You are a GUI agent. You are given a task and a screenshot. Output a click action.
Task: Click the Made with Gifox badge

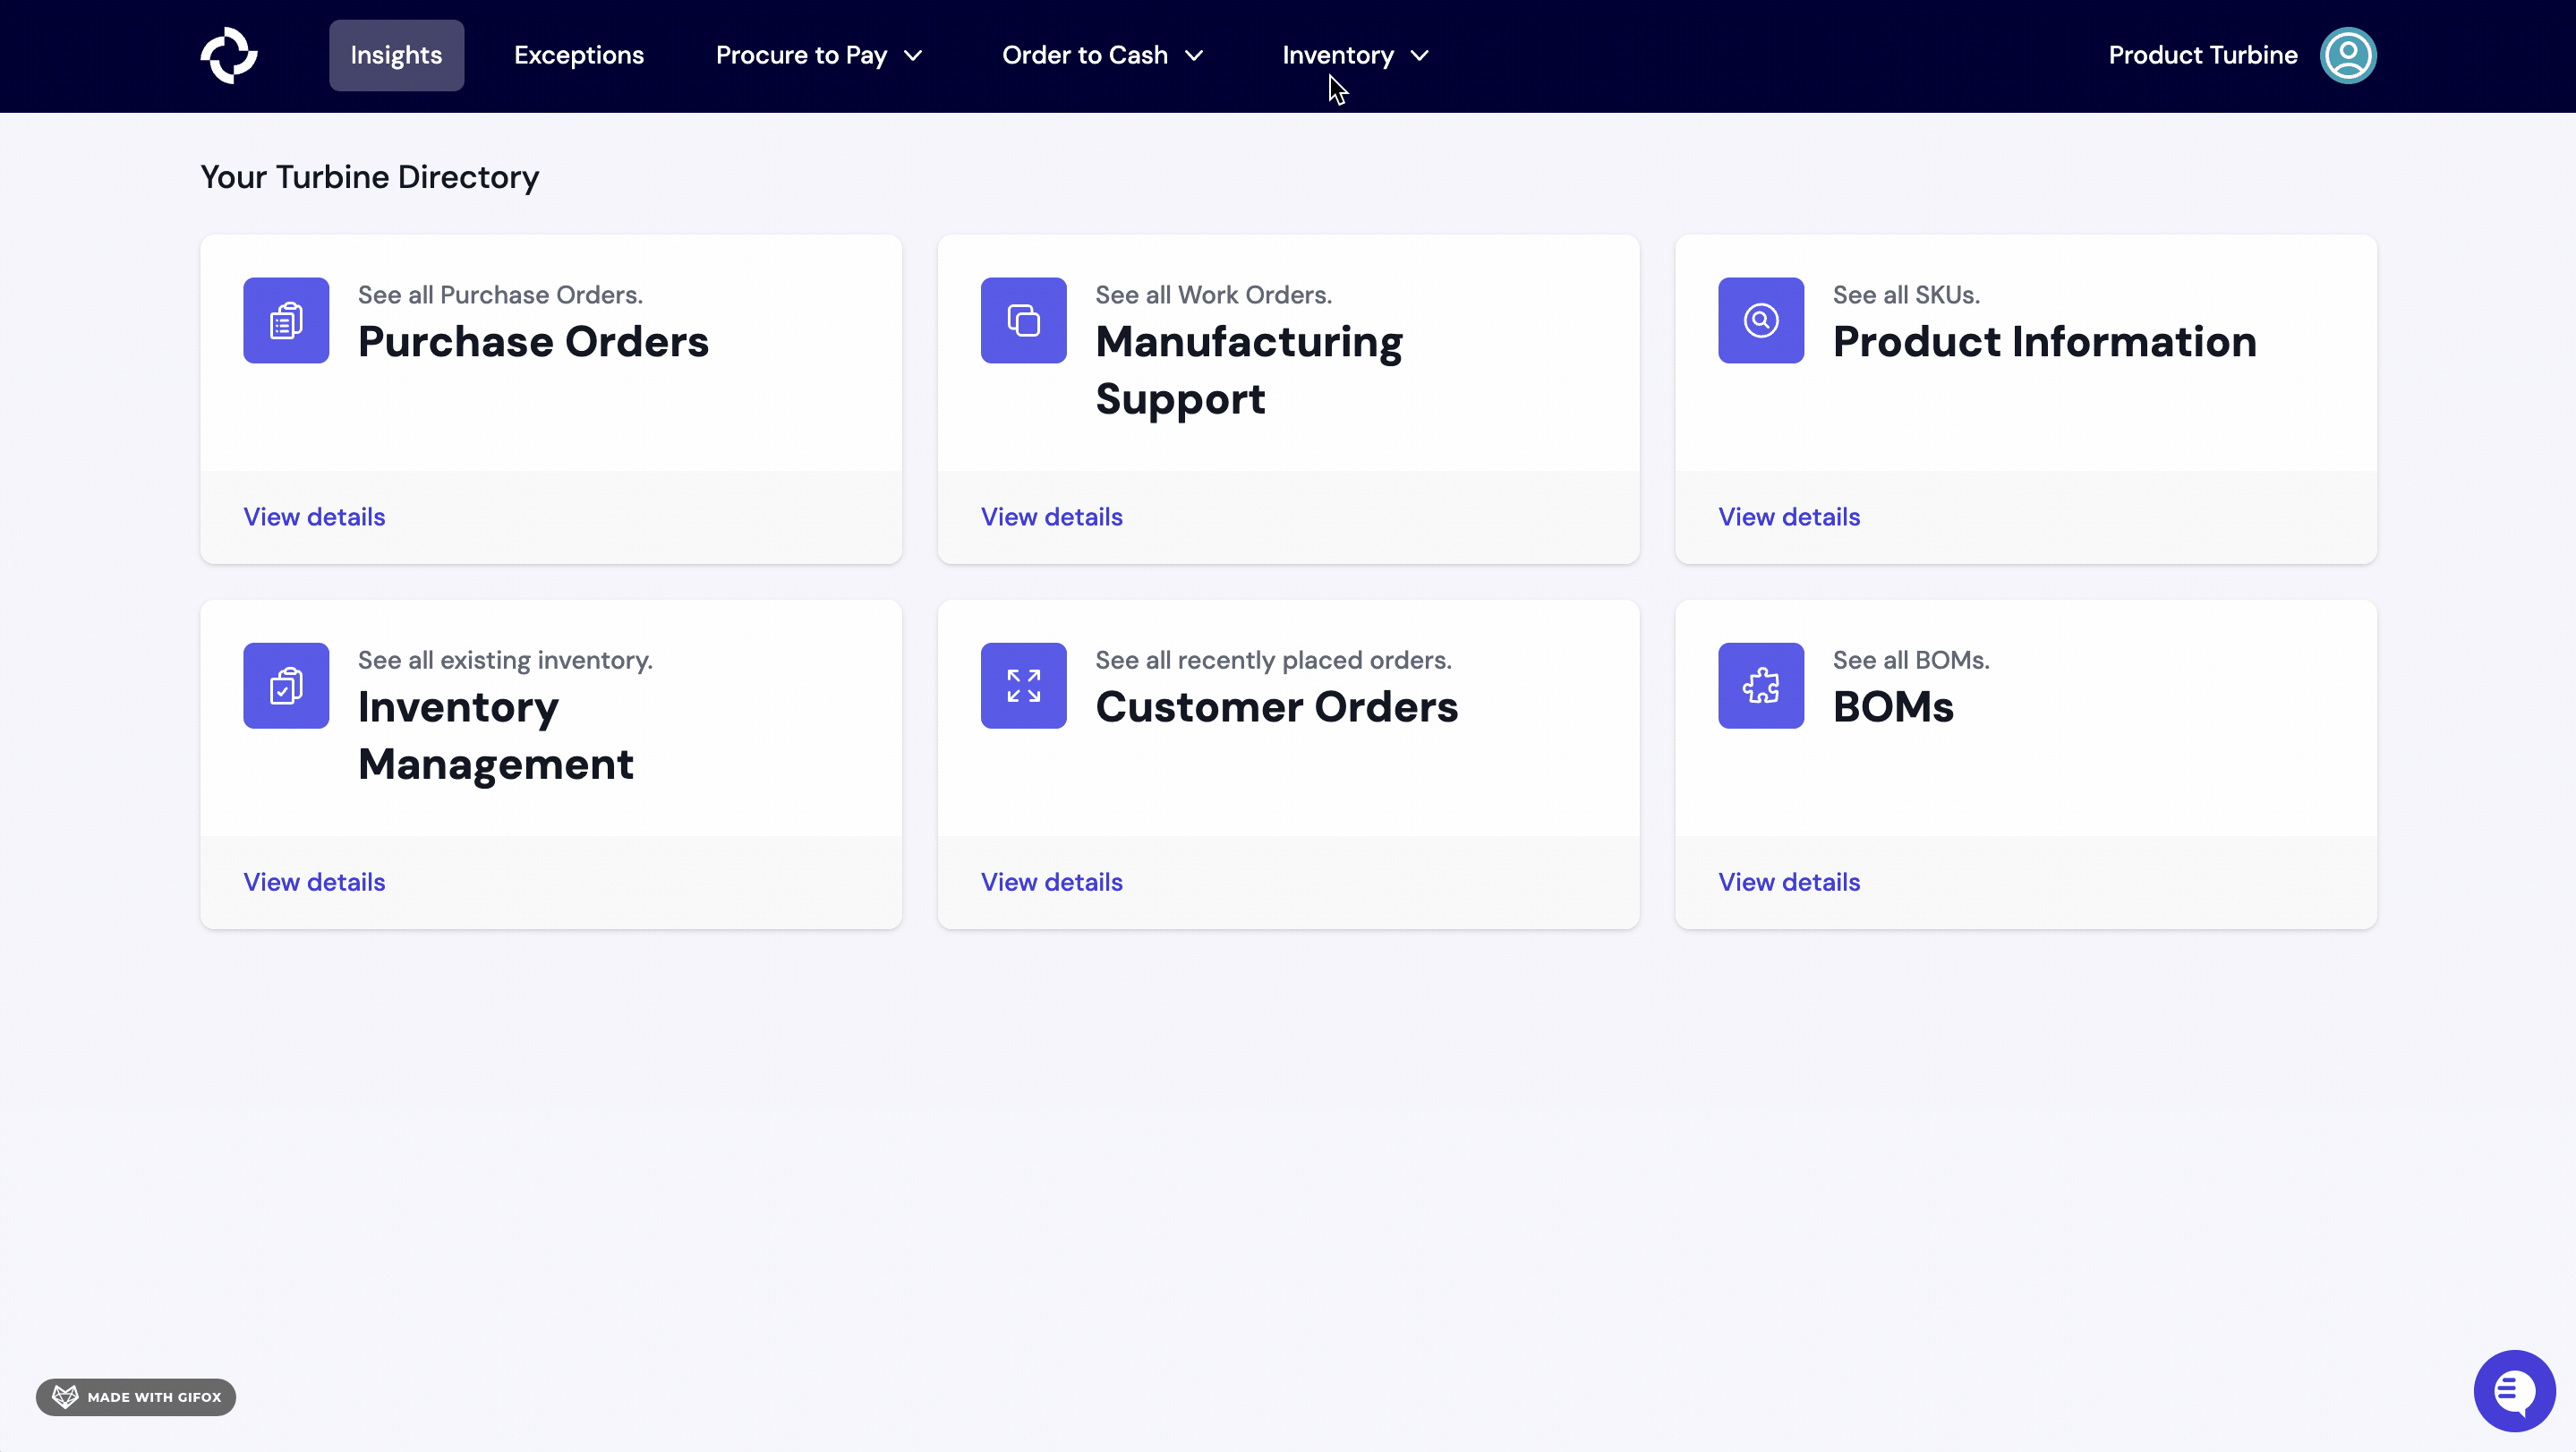pyautogui.click(x=136, y=1397)
